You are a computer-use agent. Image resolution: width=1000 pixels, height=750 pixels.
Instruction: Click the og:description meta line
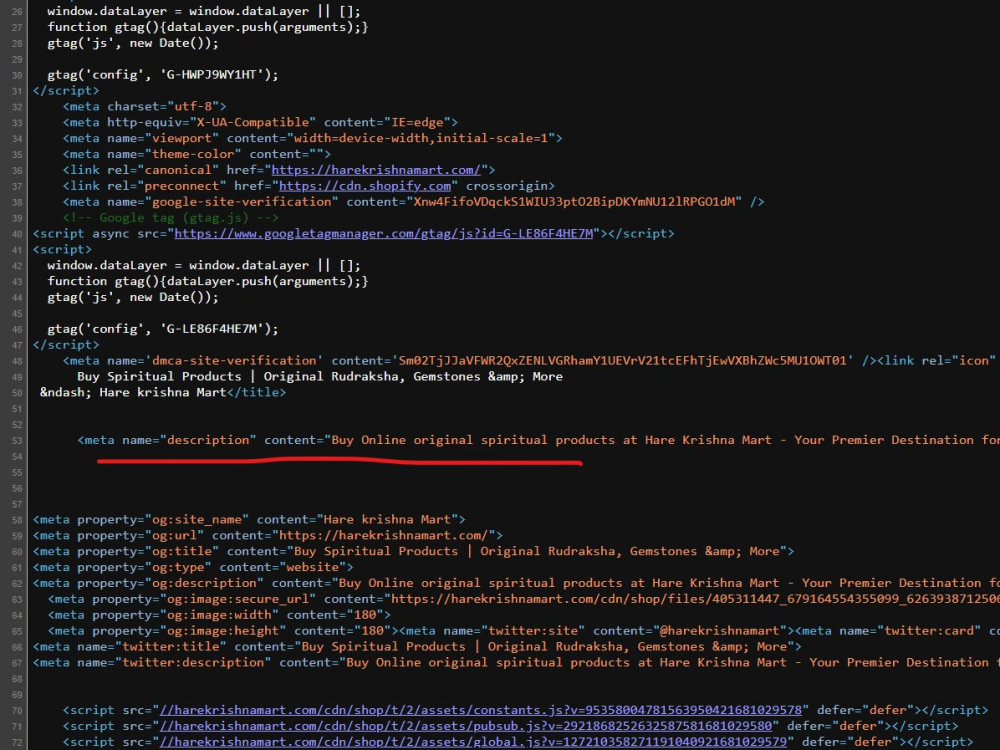516,584
